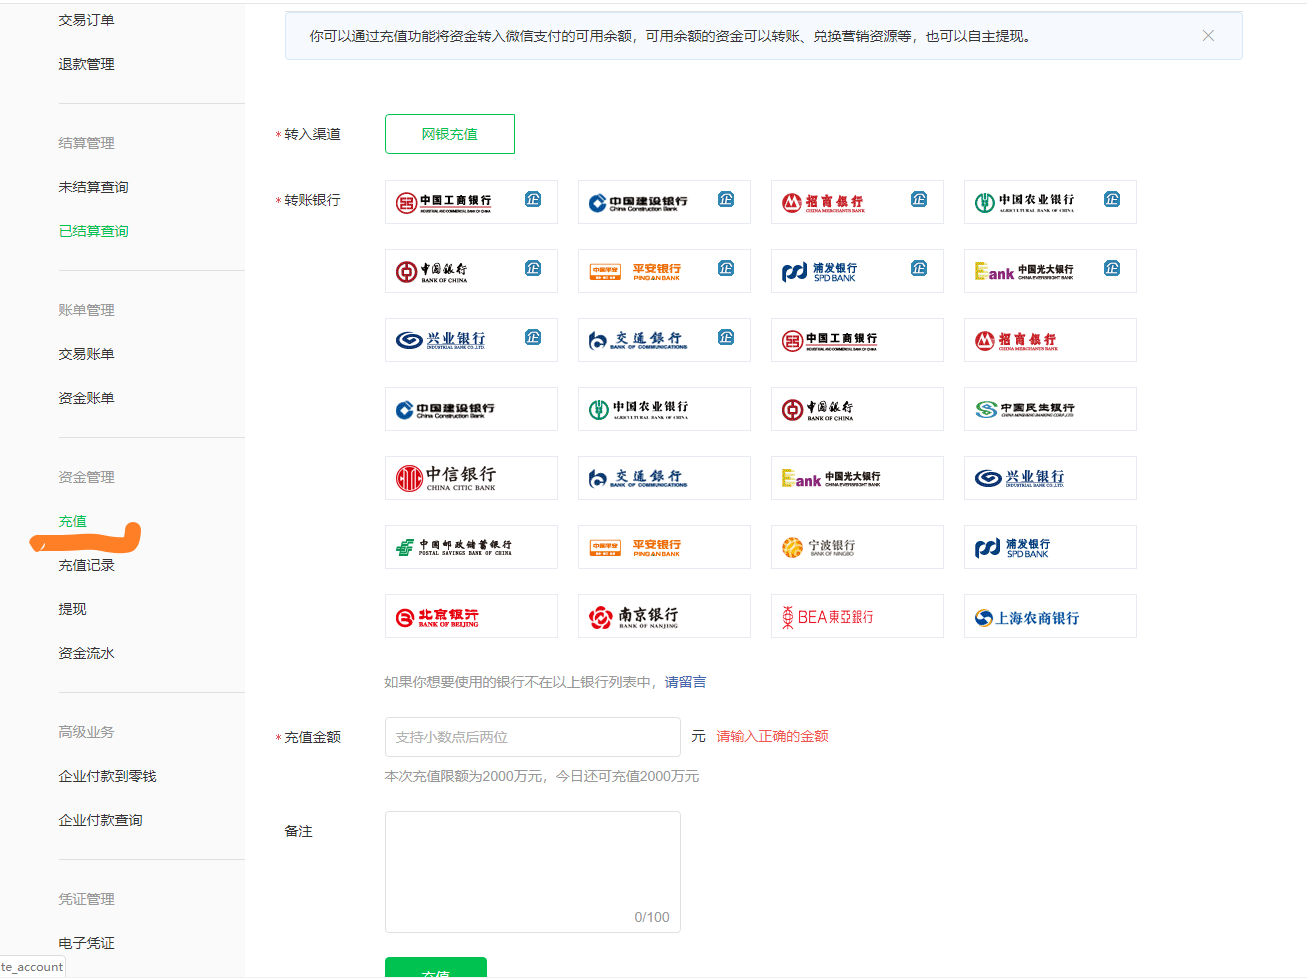Image resolution: width=1307 pixels, height=978 pixels.
Task: Select 中国农业银行 card with enterprise badge
Action: [1050, 202]
